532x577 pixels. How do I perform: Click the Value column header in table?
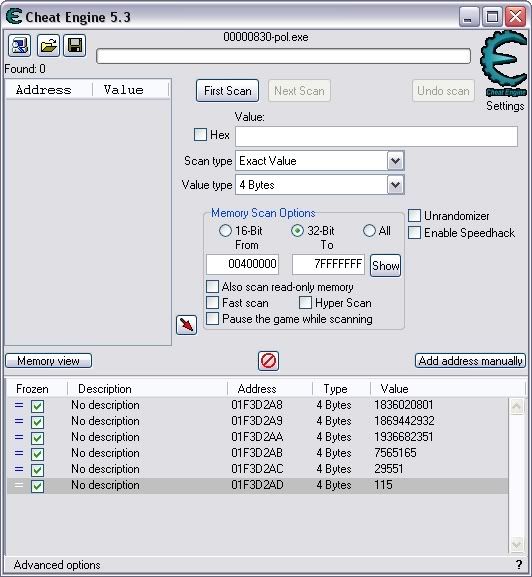(447, 389)
